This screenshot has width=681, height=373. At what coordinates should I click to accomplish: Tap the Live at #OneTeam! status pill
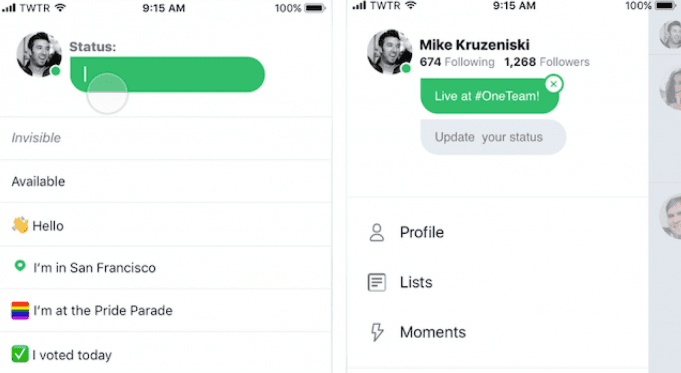point(489,96)
